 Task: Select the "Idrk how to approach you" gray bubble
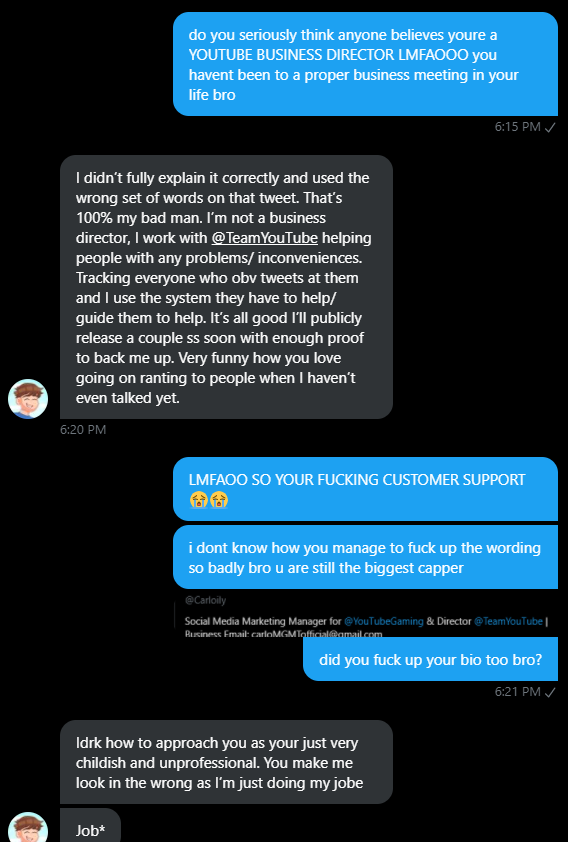tap(227, 763)
